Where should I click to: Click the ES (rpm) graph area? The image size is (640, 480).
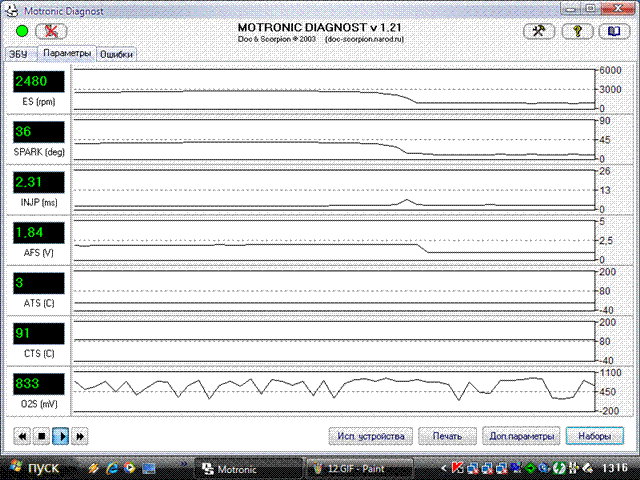point(334,89)
